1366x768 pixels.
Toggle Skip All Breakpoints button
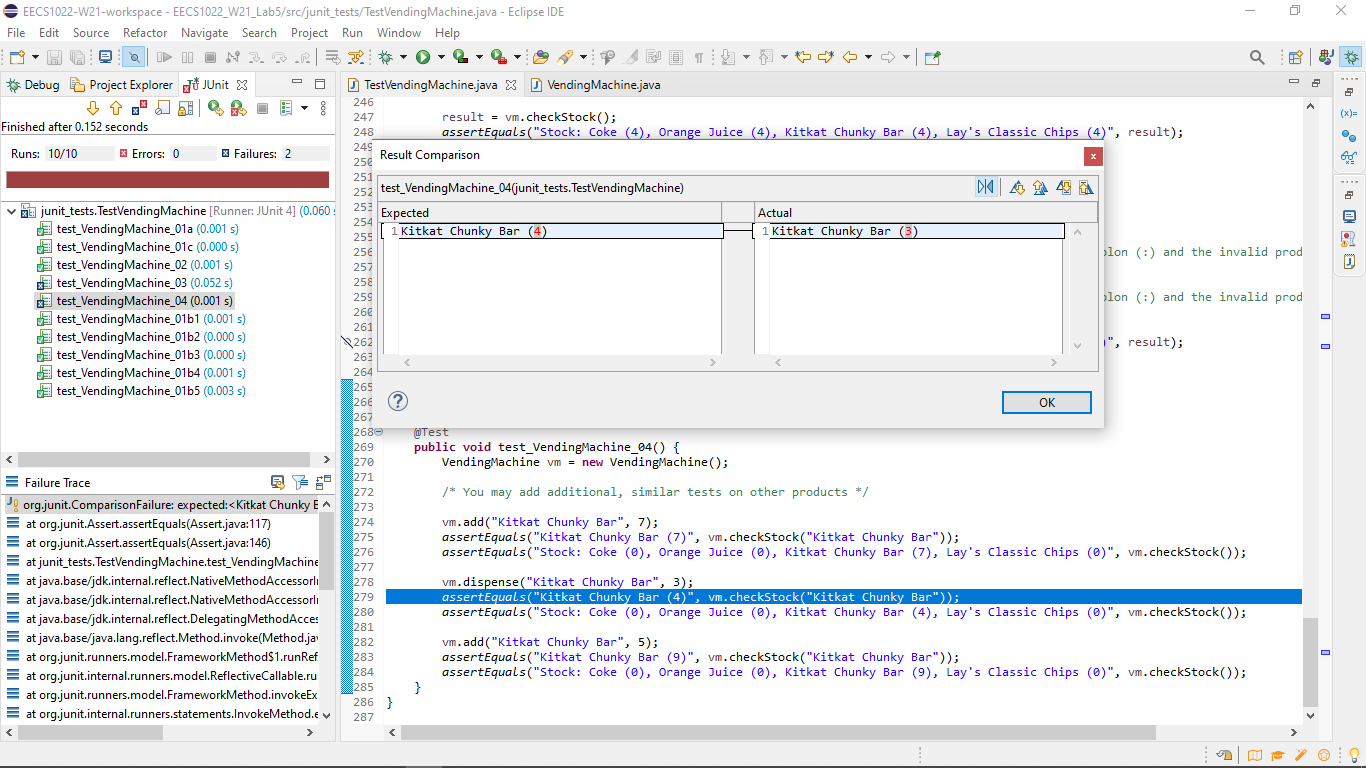[x=134, y=58]
